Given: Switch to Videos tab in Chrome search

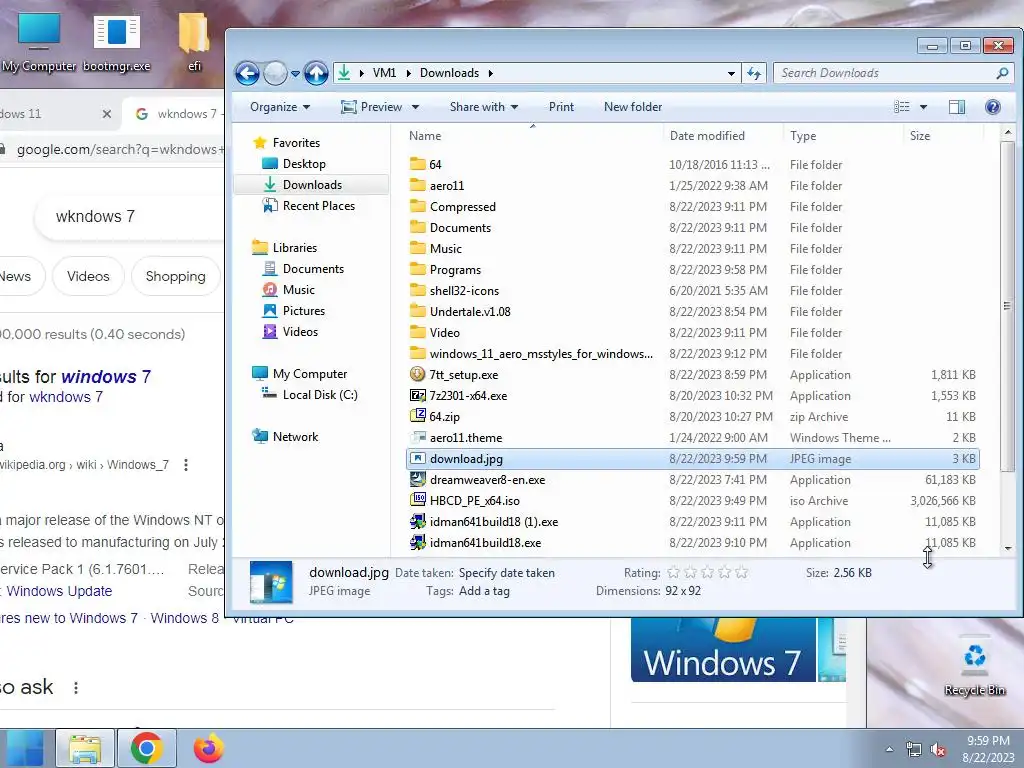Looking at the screenshot, I should (x=88, y=276).
